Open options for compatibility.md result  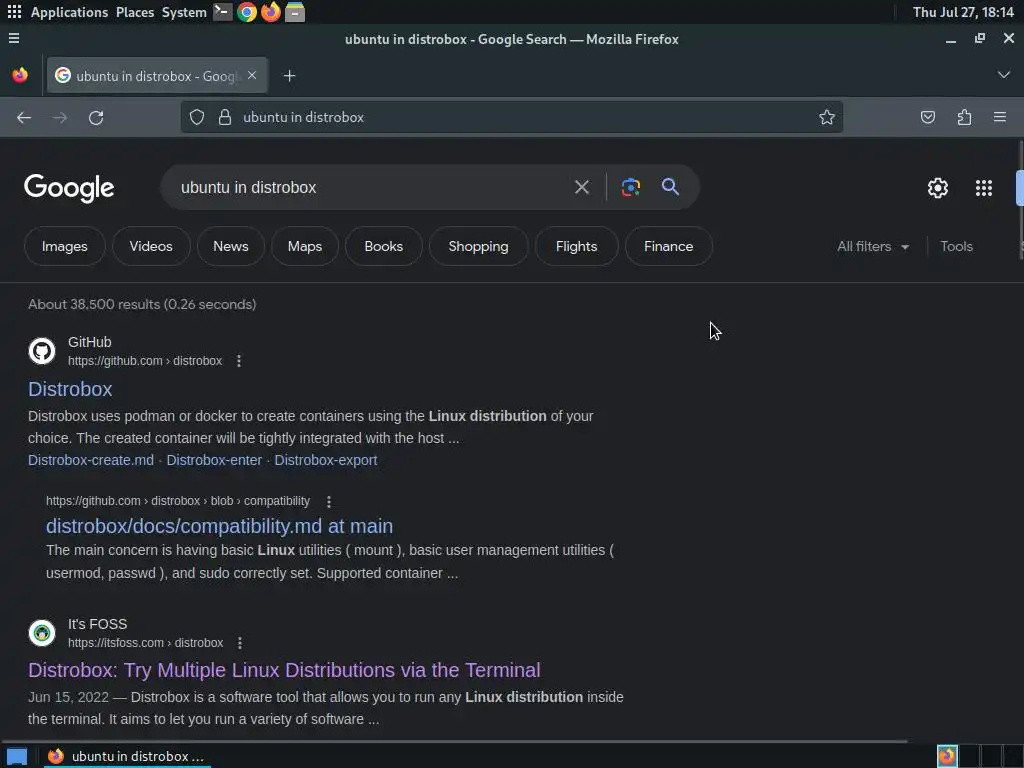(328, 502)
